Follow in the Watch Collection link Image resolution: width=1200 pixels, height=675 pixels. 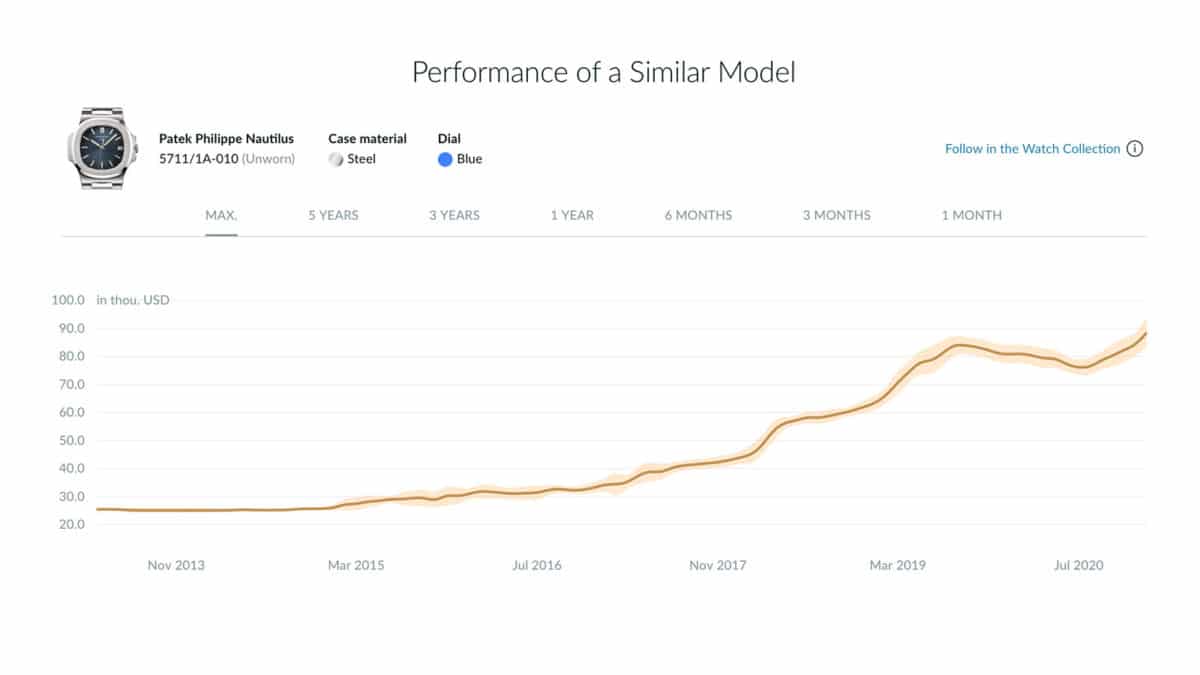pos(1032,149)
